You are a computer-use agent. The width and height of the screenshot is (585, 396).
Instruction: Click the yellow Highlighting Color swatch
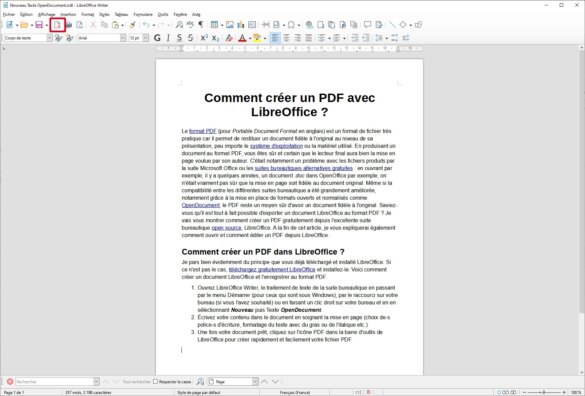[257, 38]
